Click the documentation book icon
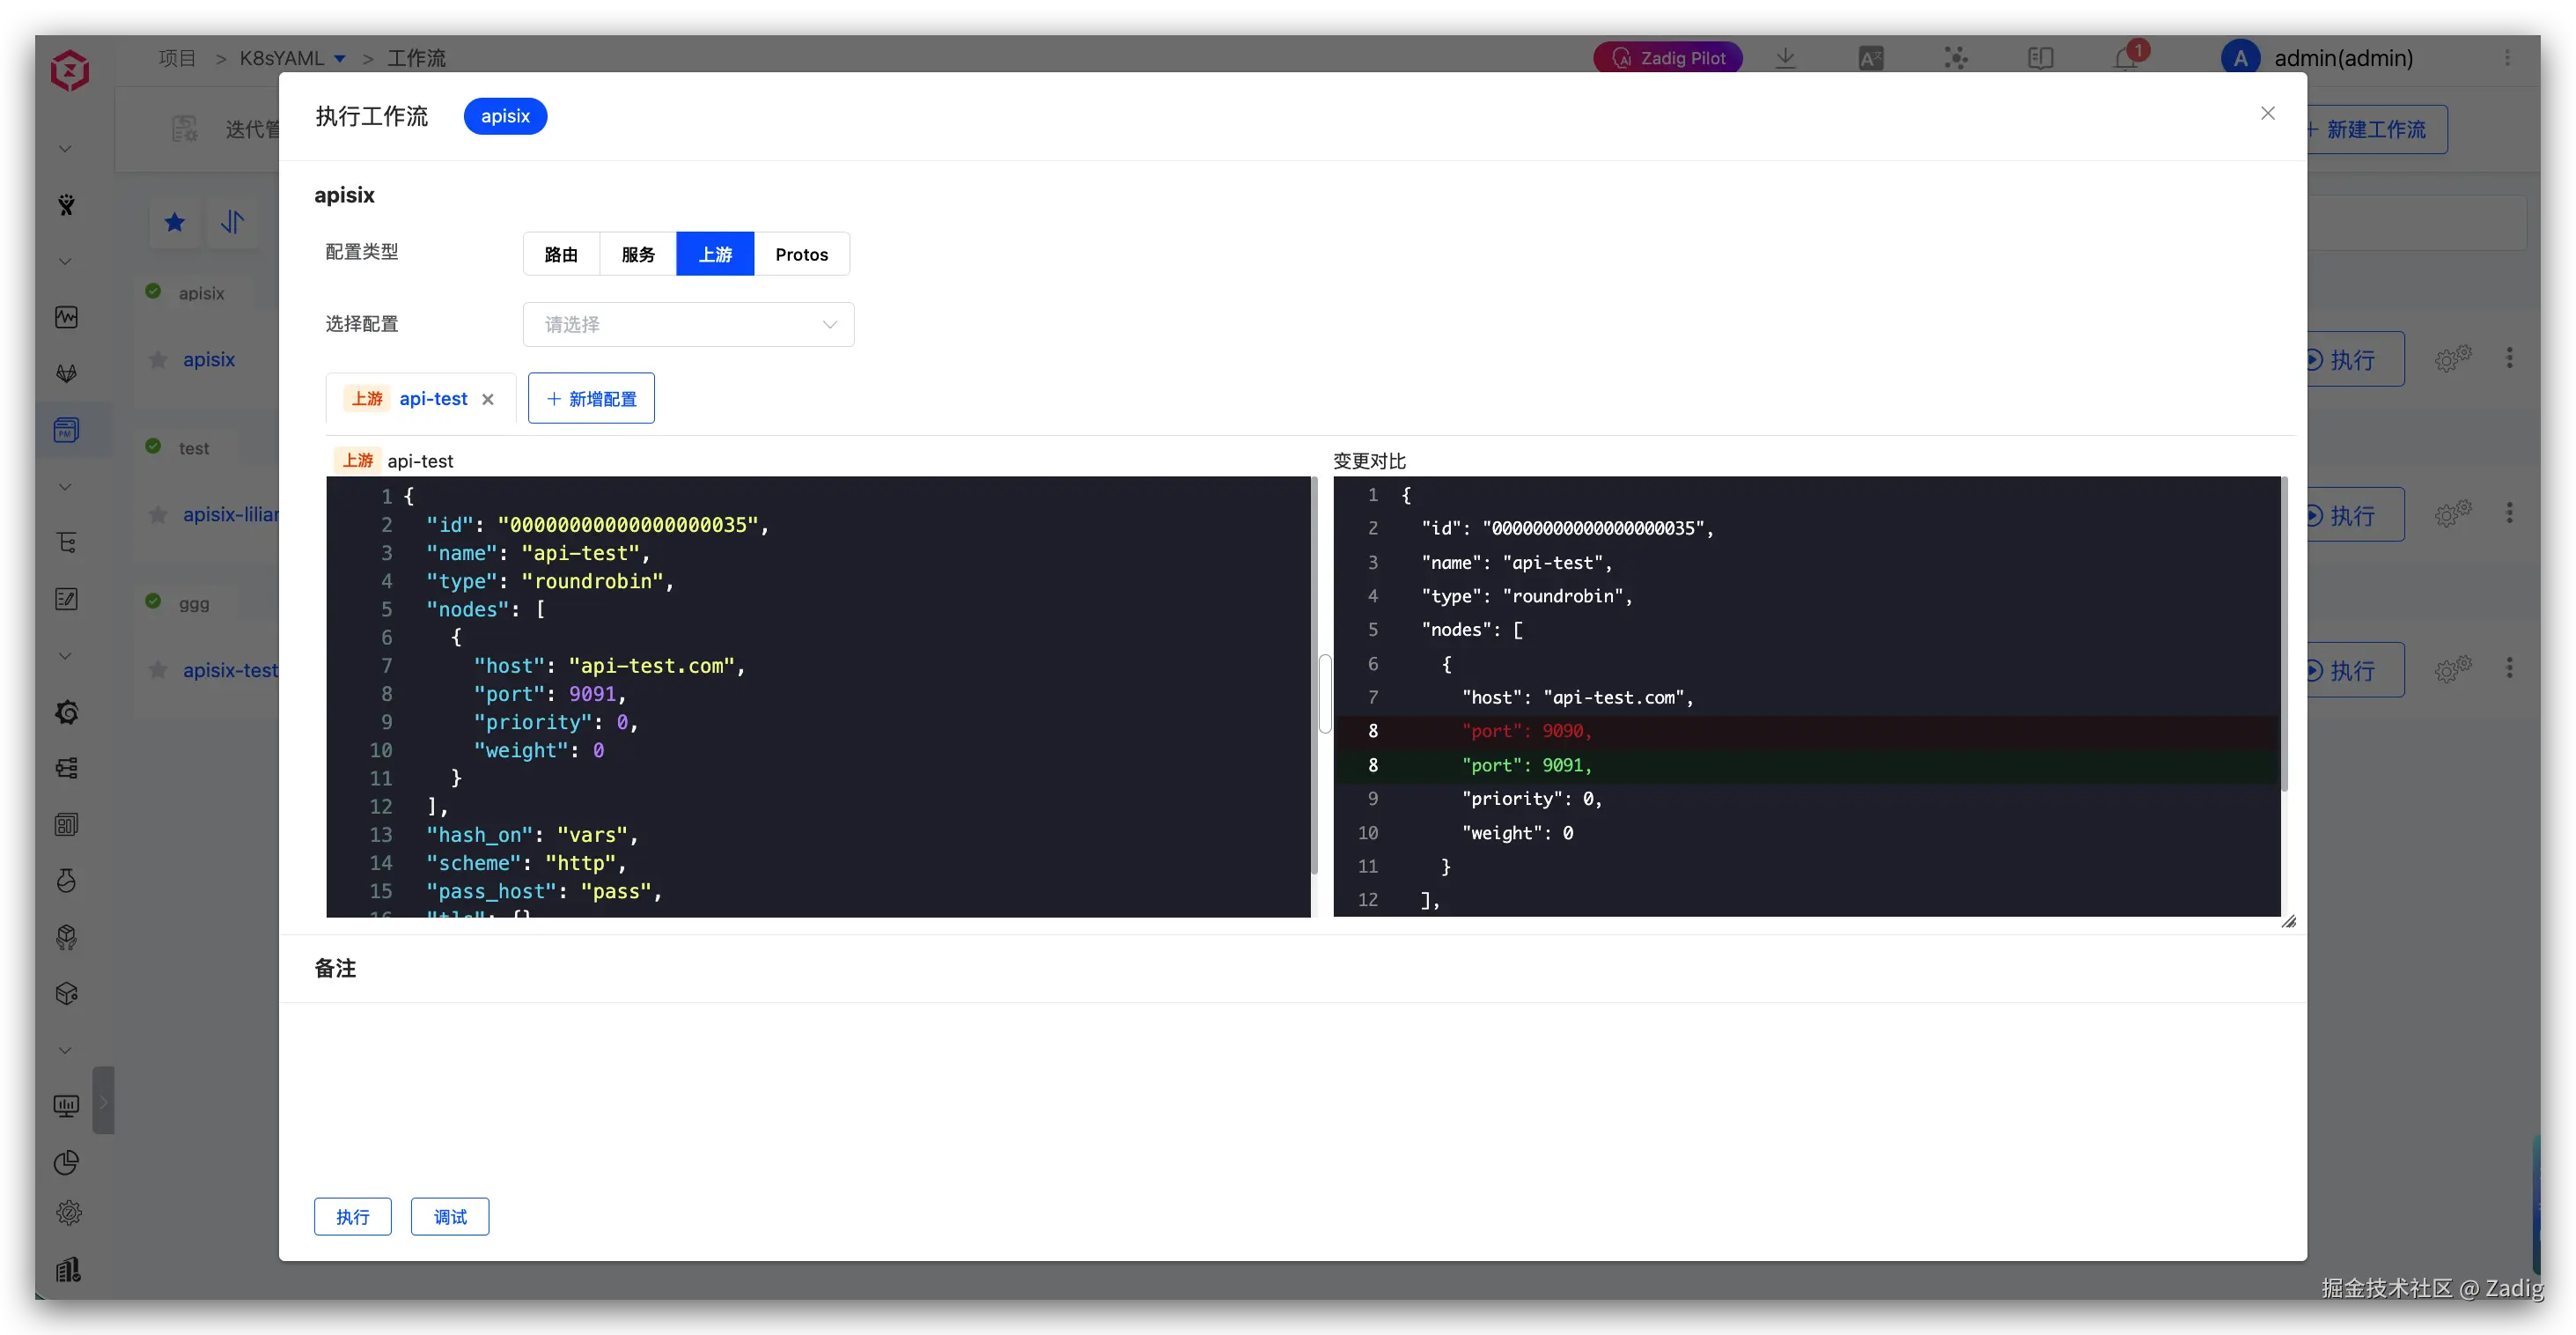This screenshot has width=2576, height=1335. pyautogui.click(x=2040, y=59)
